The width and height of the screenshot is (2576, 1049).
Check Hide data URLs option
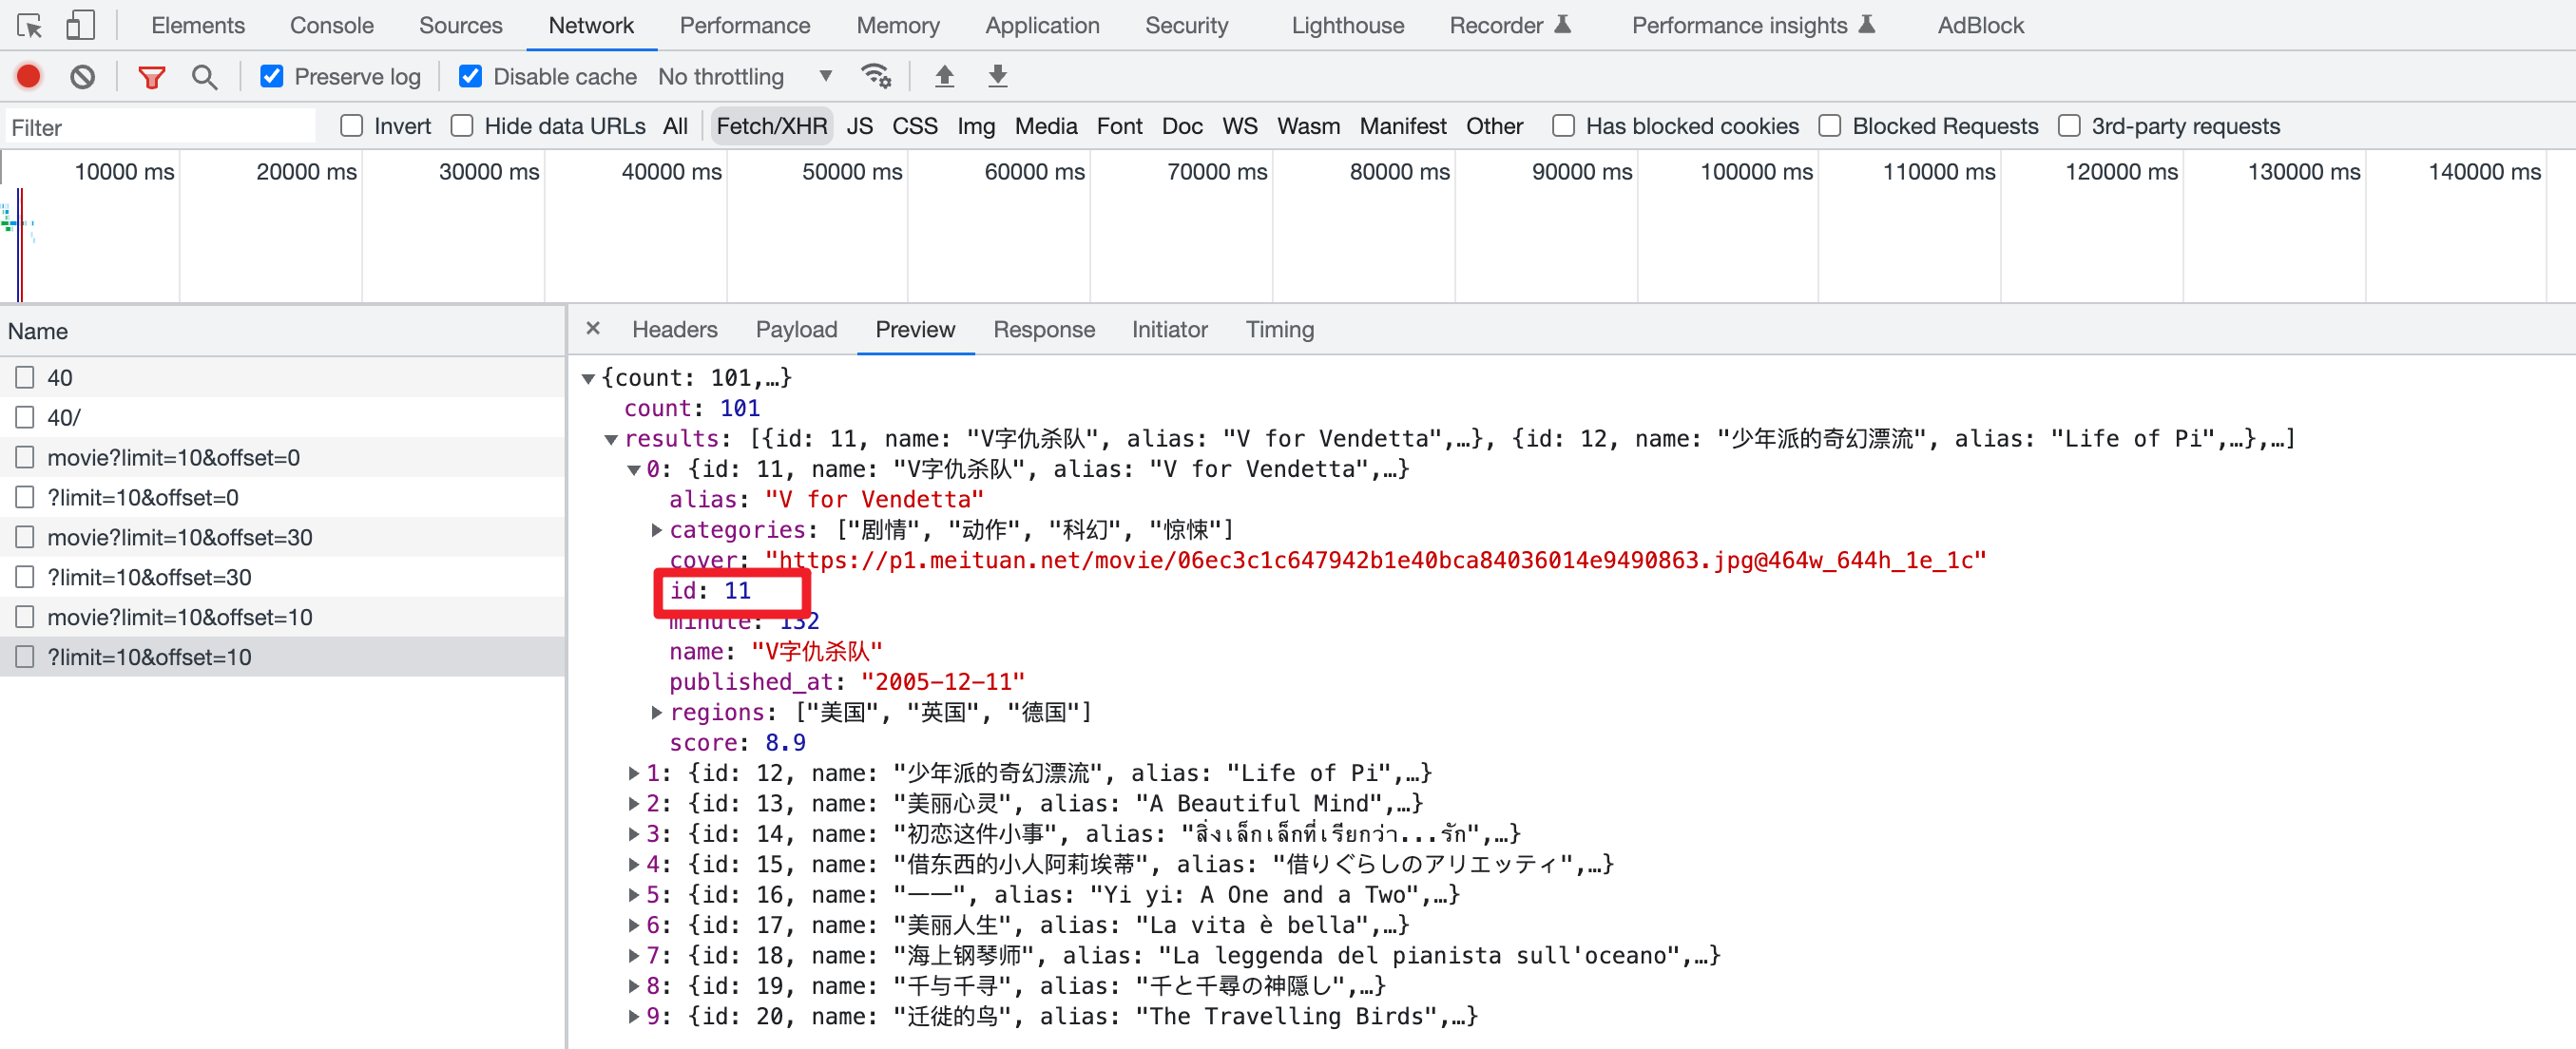pos(462,126)
